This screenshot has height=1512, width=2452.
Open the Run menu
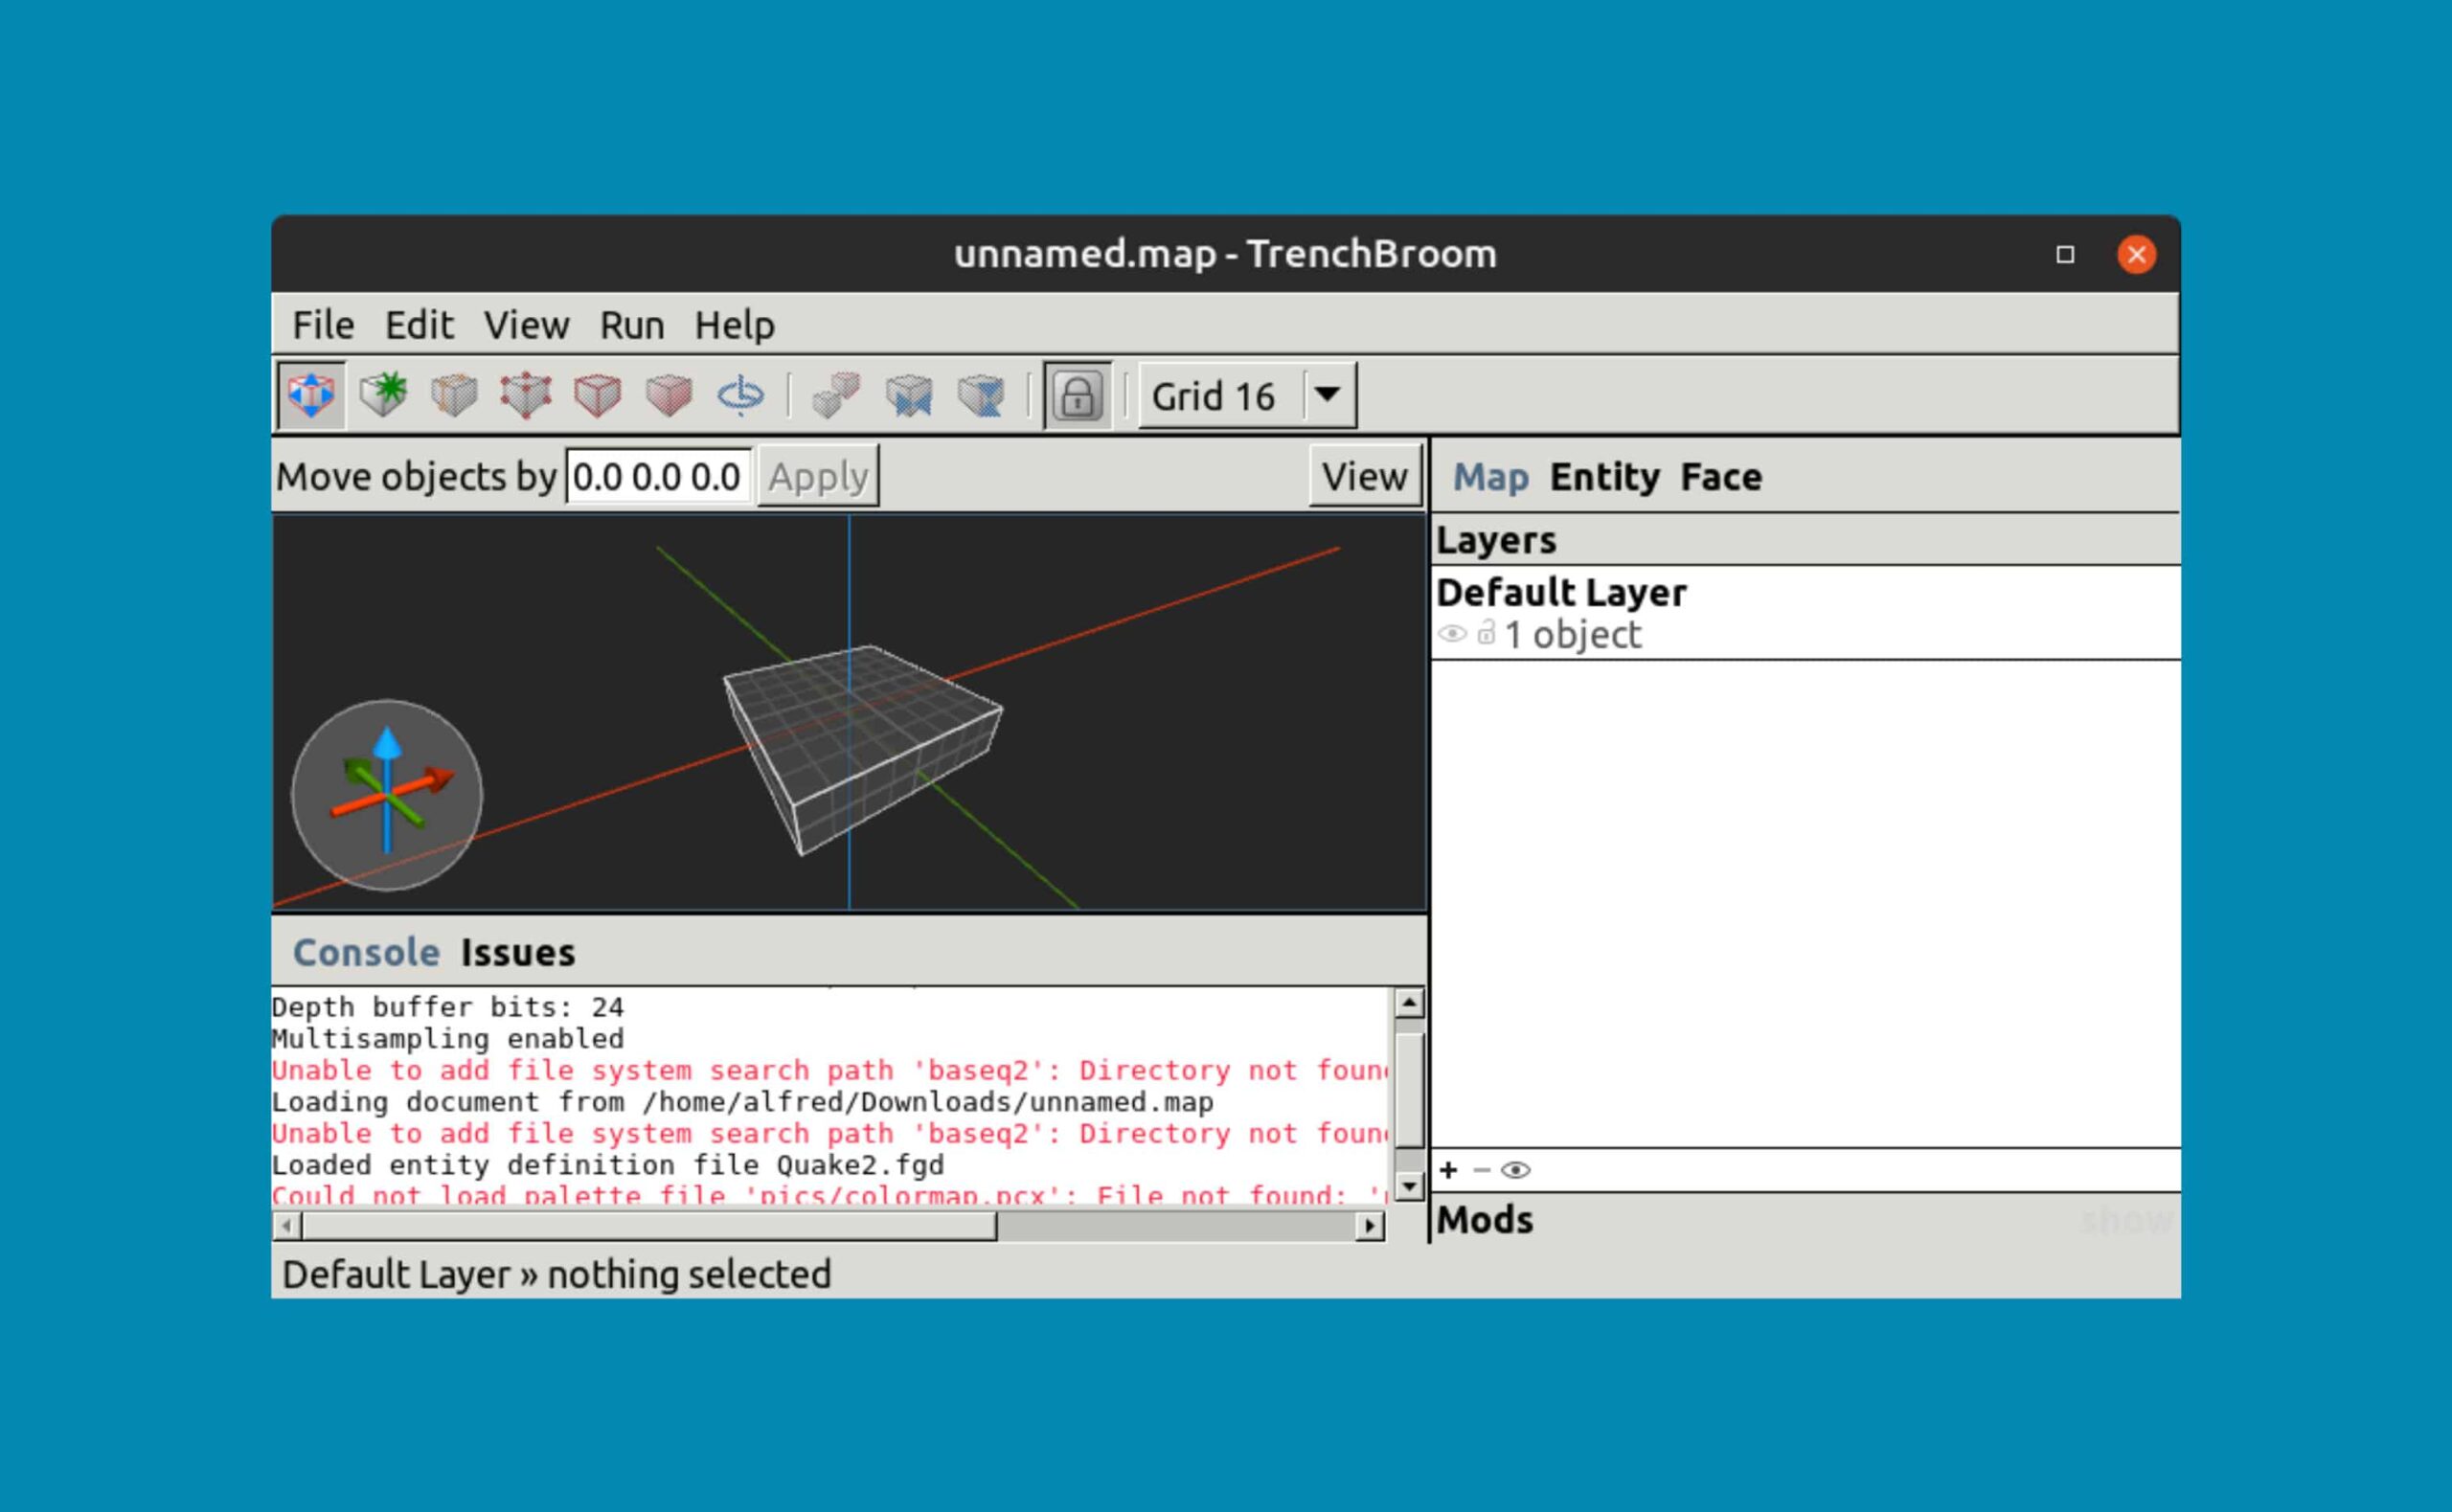[632, 325]
